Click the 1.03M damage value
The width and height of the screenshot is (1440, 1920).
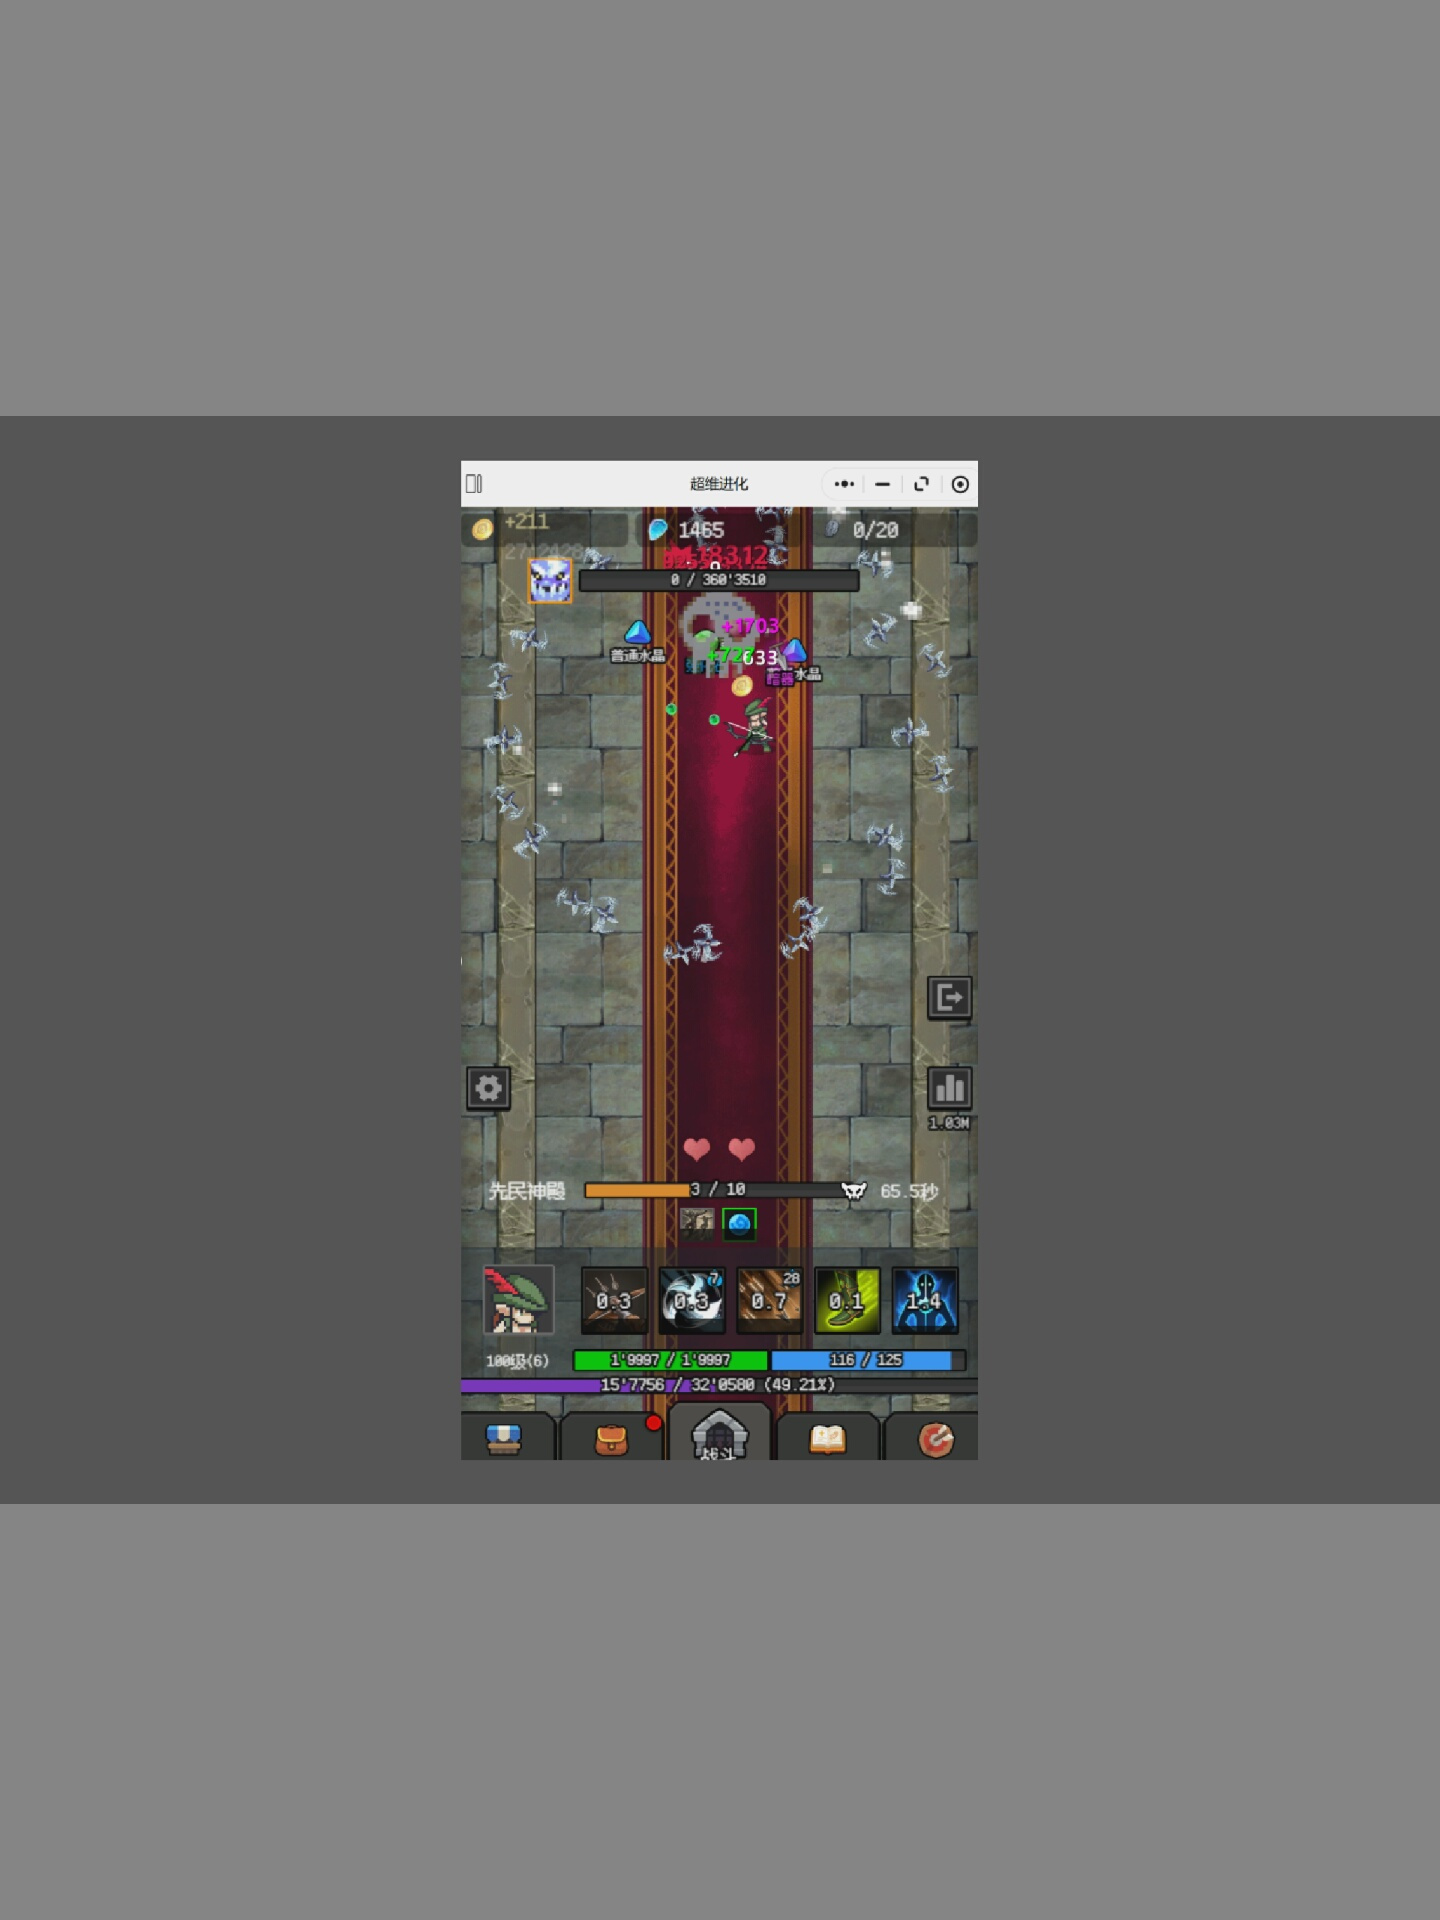click(949, 1123)
